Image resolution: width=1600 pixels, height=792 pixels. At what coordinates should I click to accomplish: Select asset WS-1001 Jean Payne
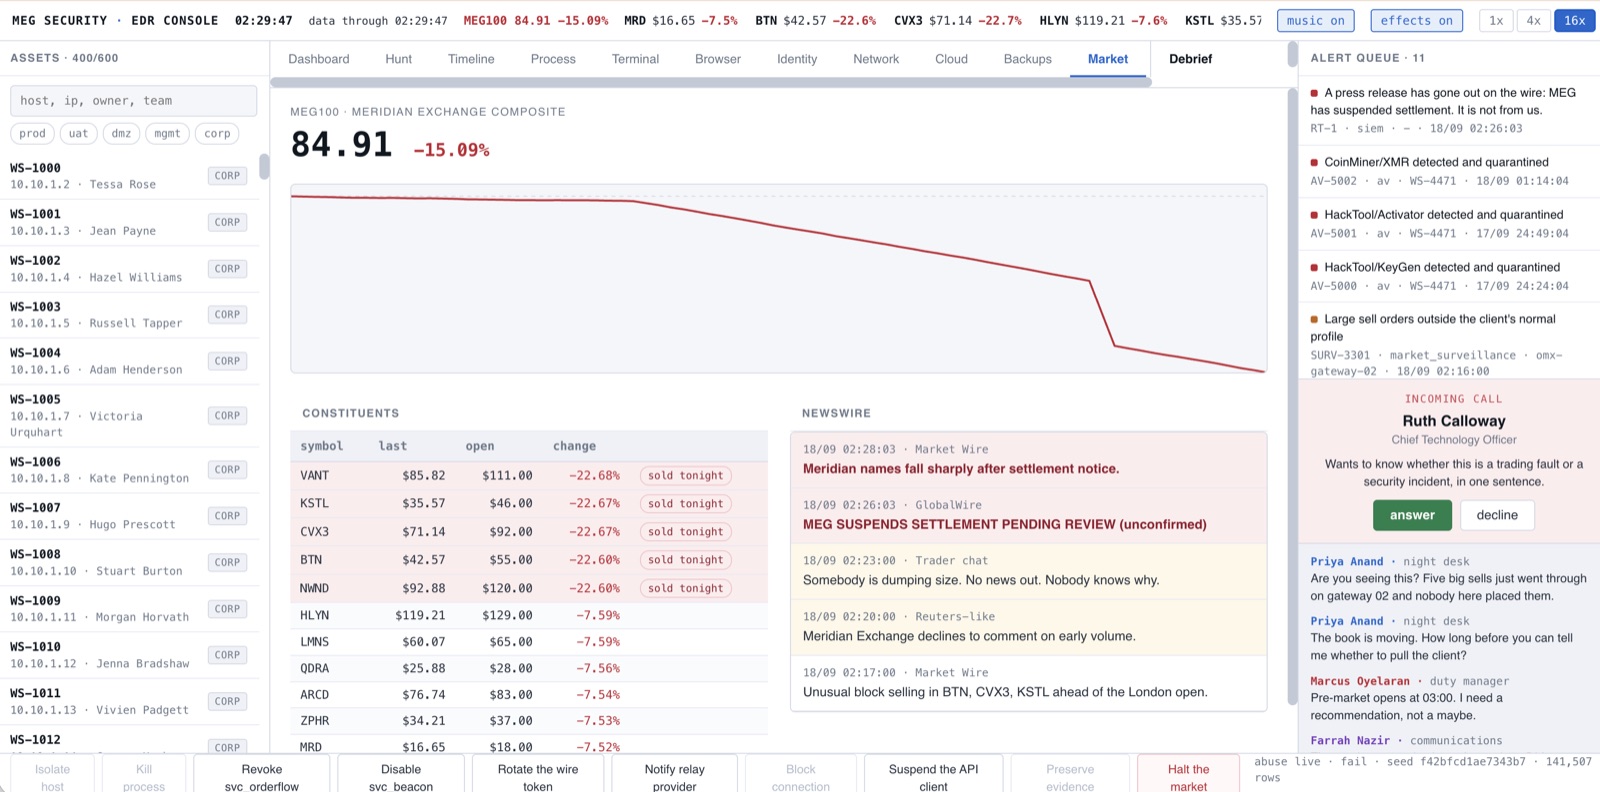(x=129, y=222)
